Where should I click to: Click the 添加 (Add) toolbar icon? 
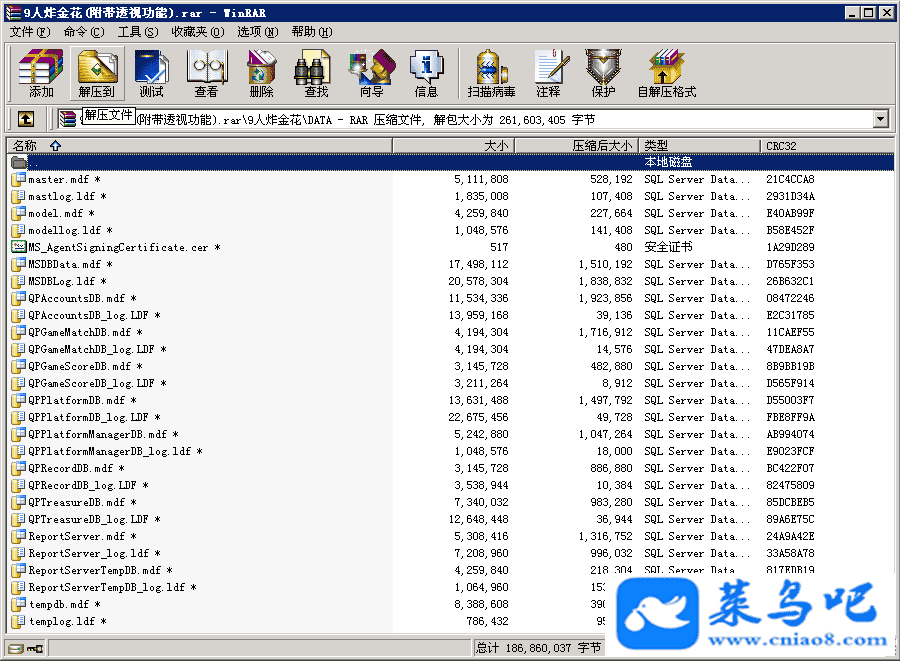tap(41, 73)
